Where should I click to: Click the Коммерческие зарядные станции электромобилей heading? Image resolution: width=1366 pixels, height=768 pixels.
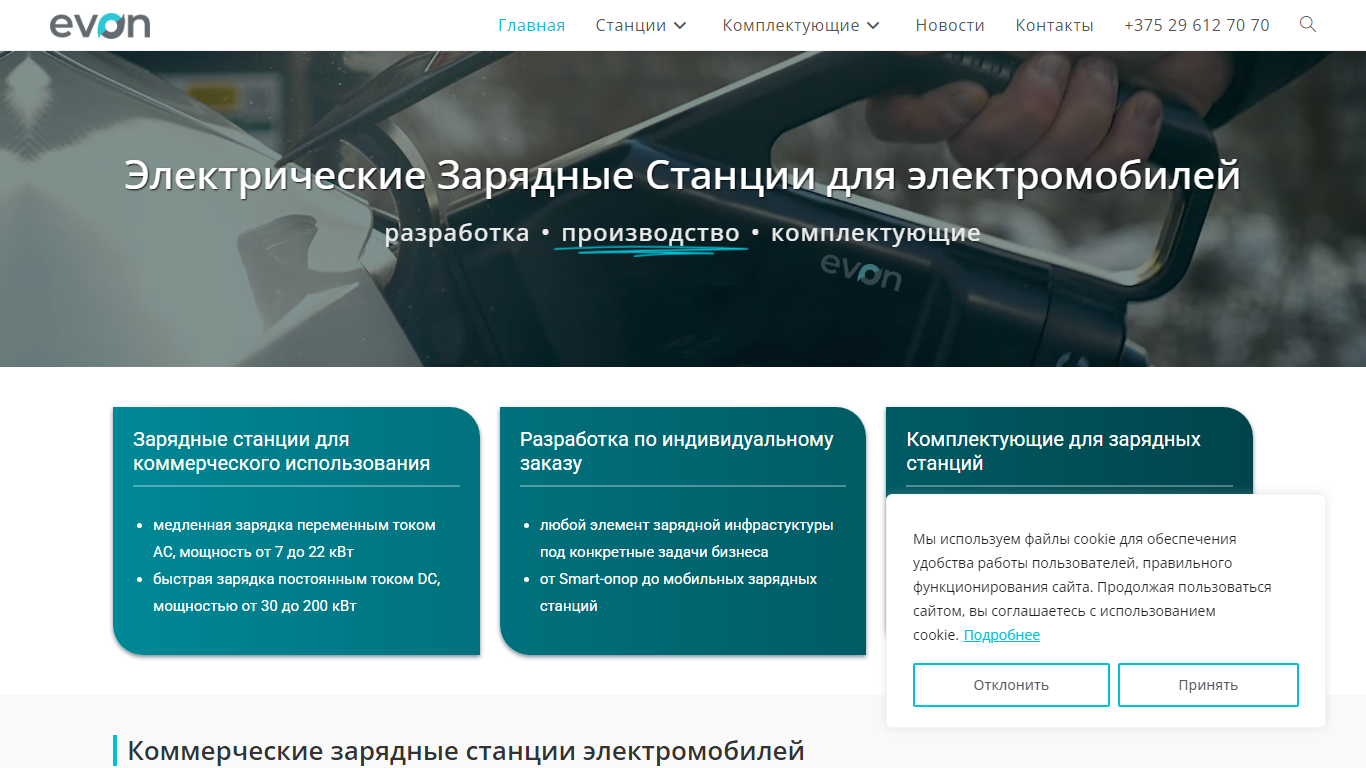[x=466, y=751]
